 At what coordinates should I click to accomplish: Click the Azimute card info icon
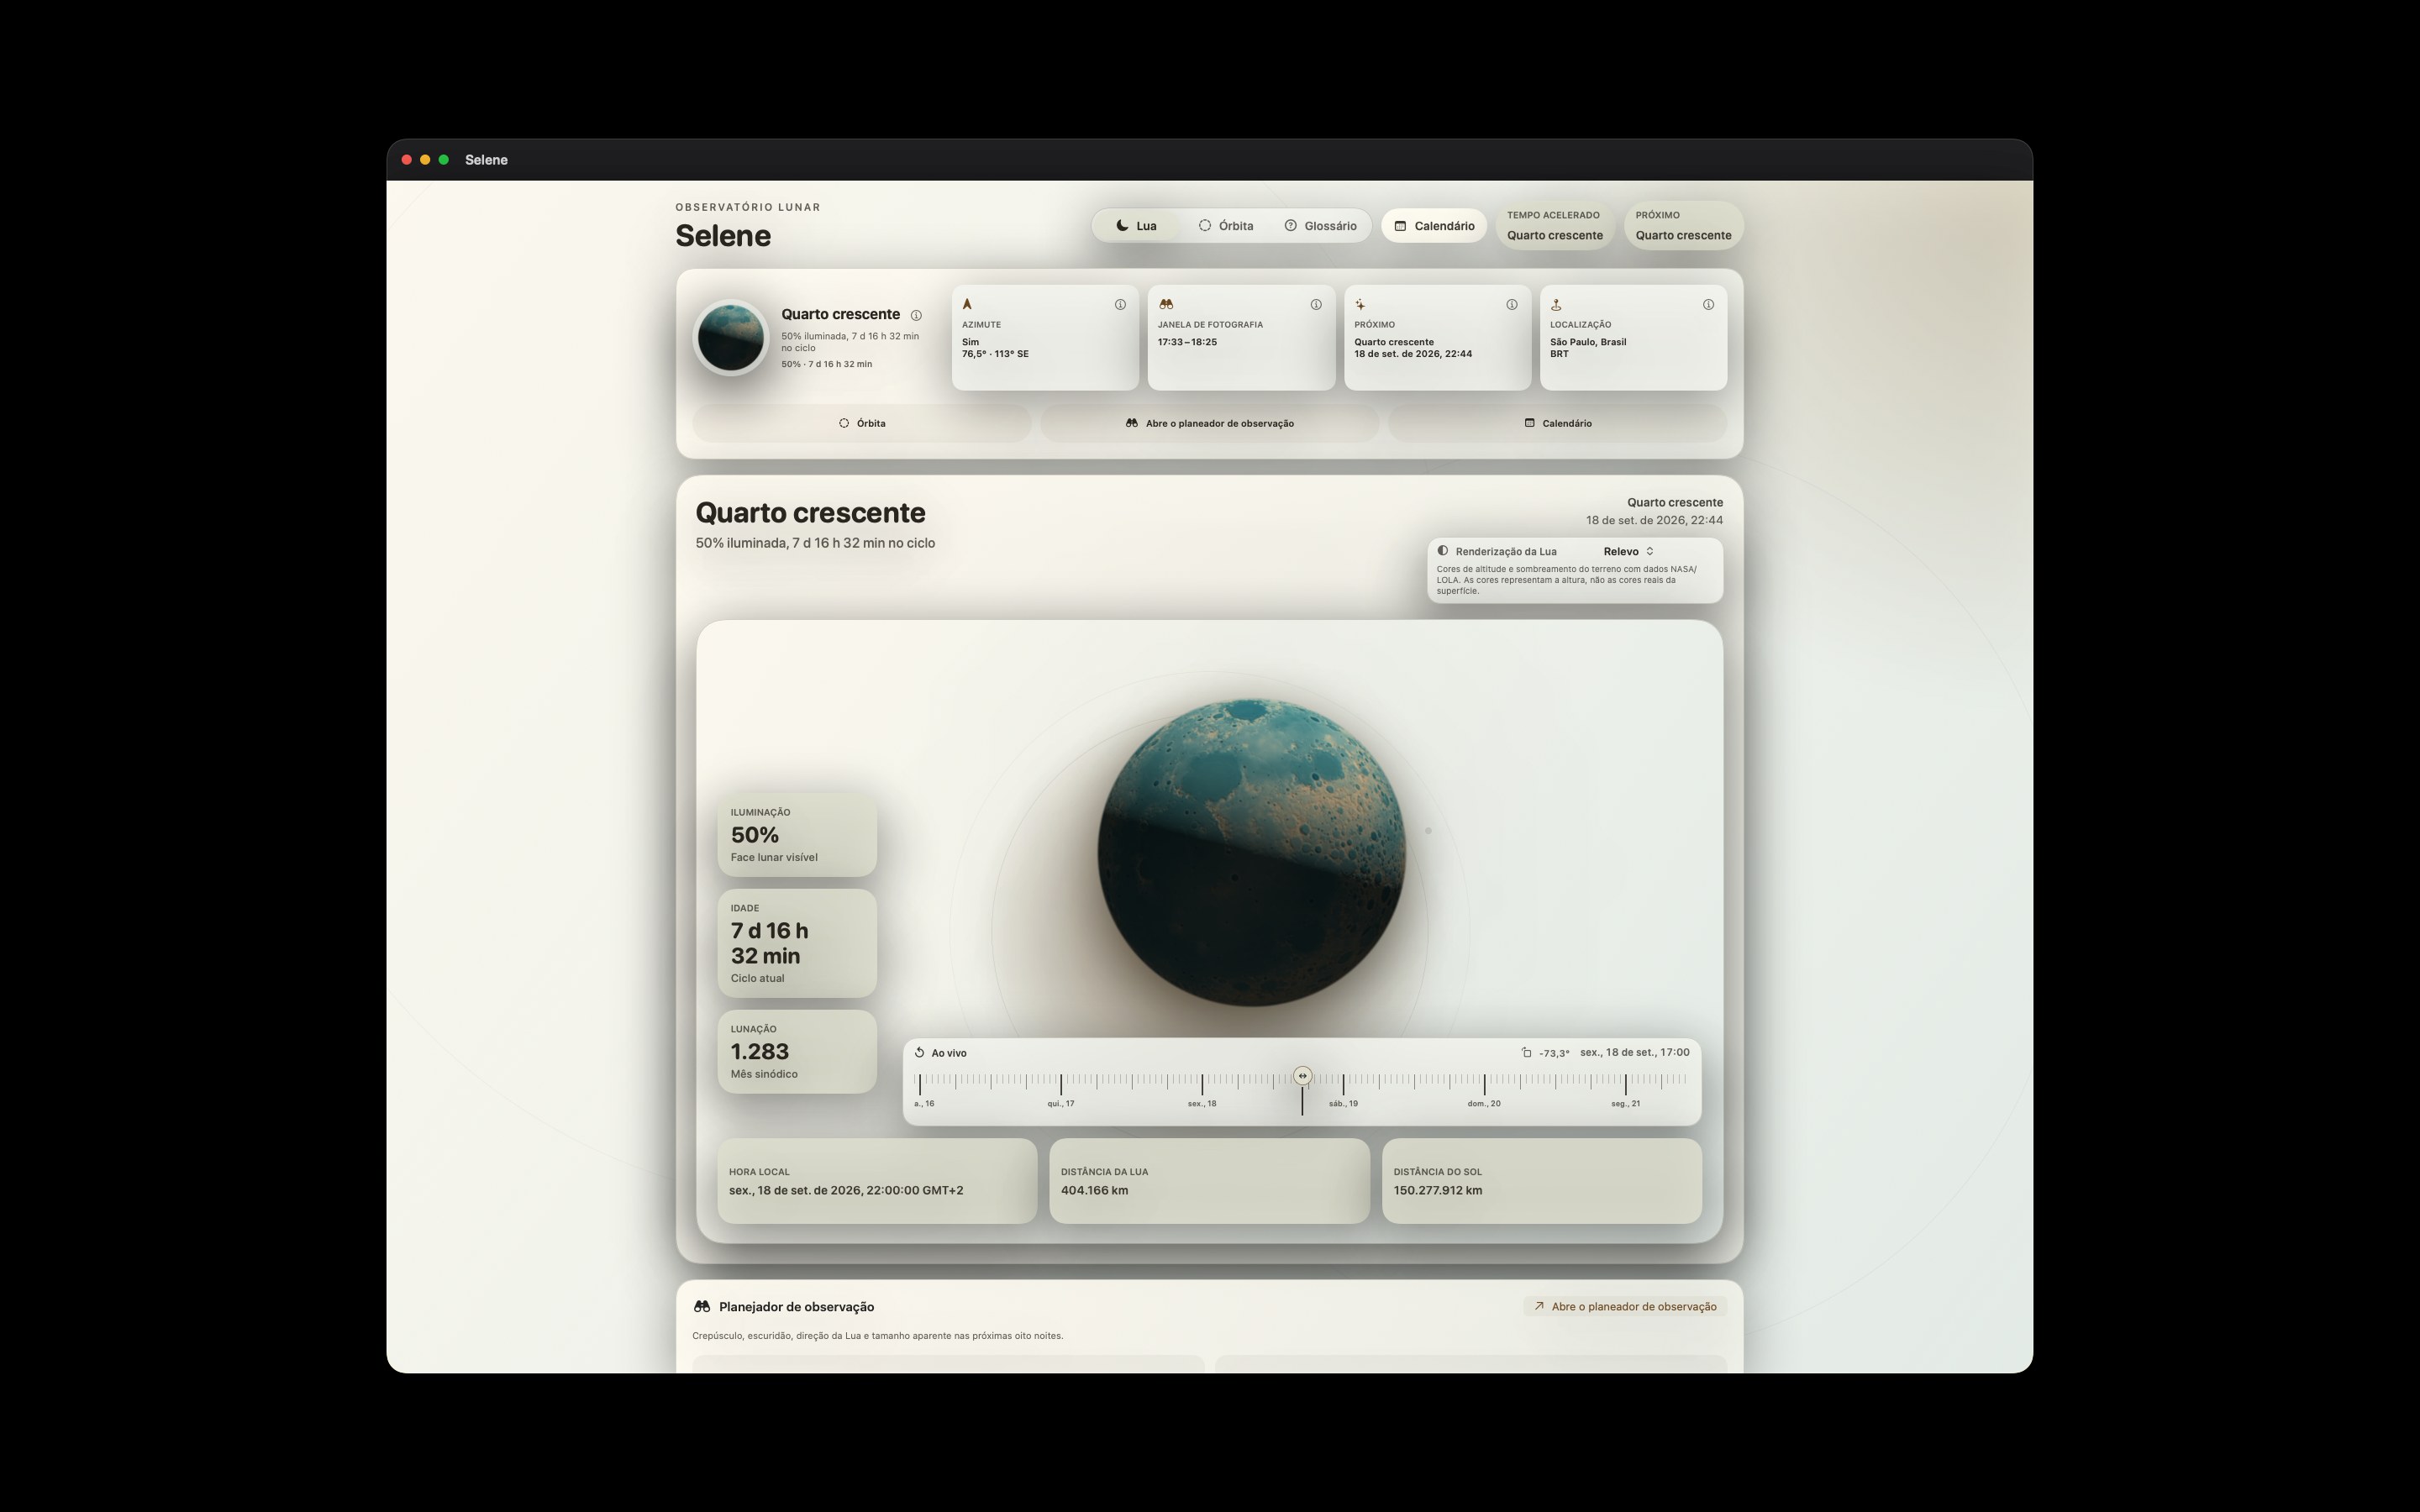1120,305
